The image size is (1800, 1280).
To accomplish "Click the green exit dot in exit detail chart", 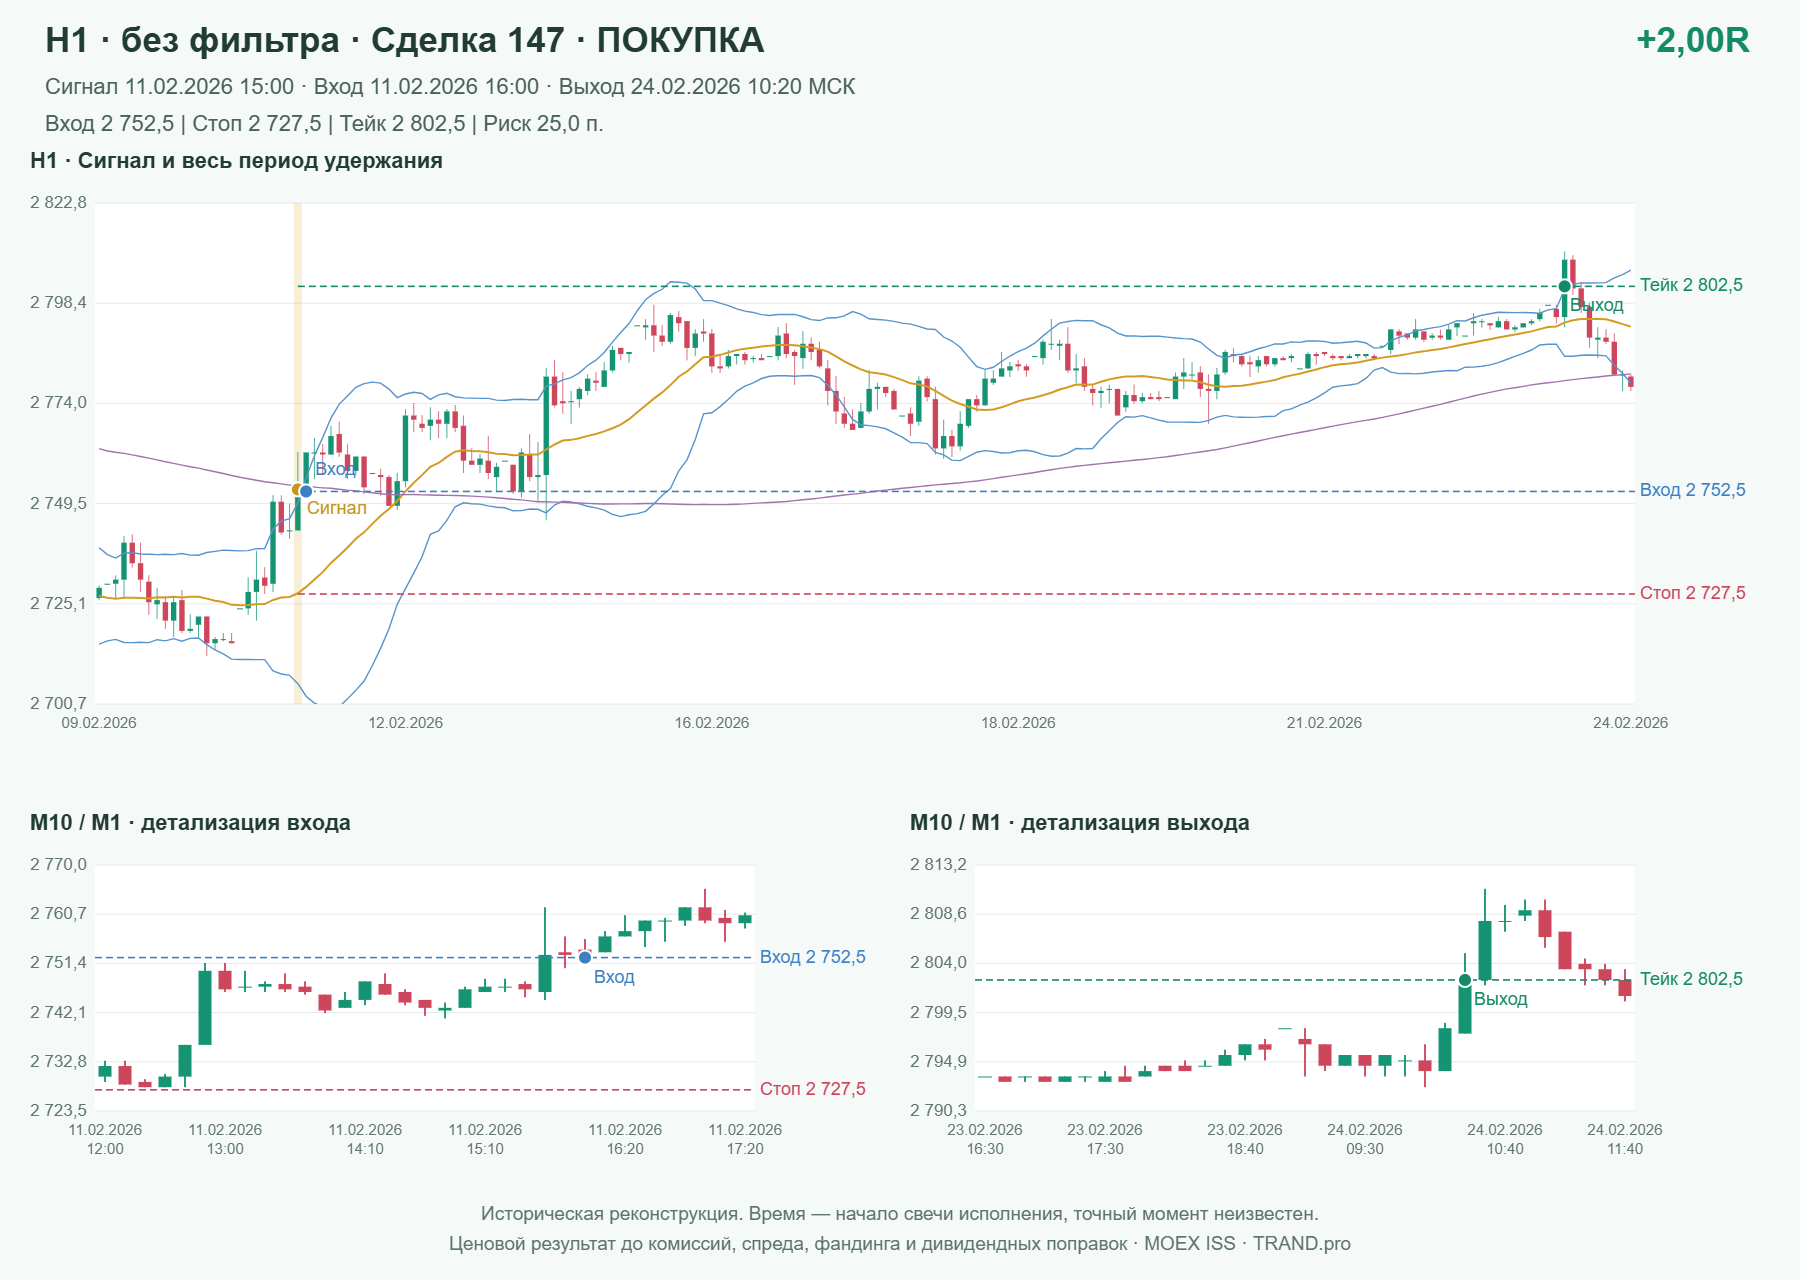I will [1464, 980].
